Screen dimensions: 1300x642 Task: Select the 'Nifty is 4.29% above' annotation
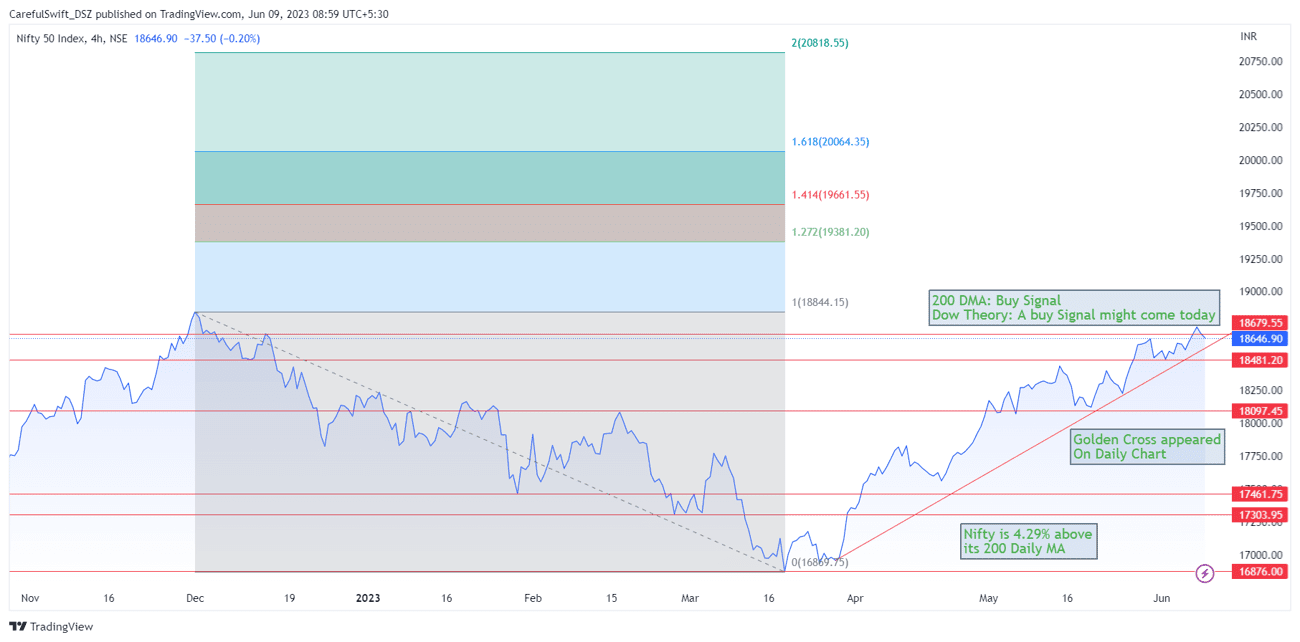1028,541
